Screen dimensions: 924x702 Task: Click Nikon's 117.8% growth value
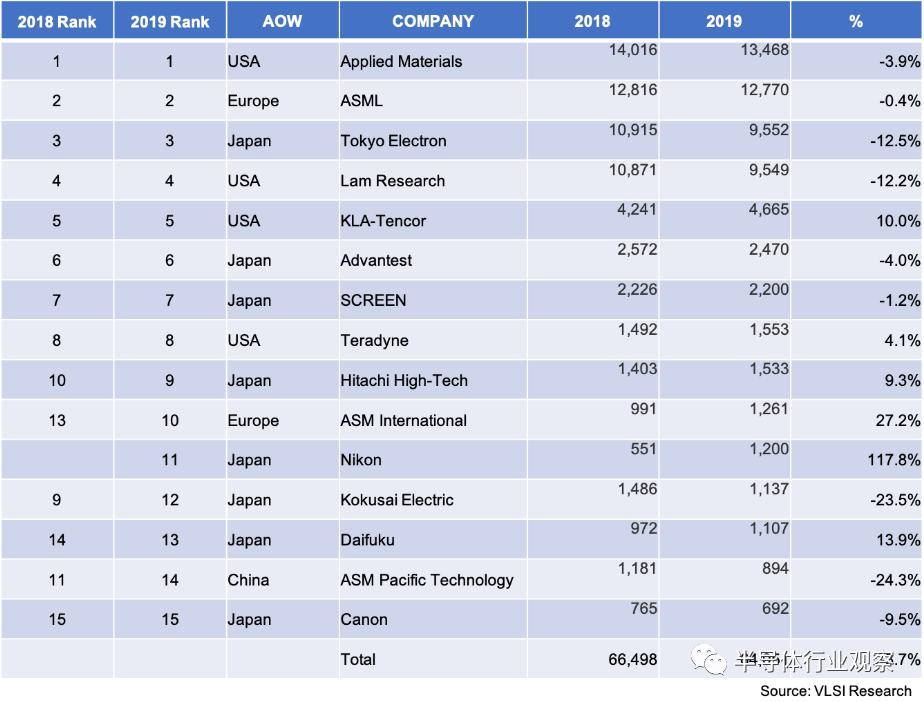point(897,460)
